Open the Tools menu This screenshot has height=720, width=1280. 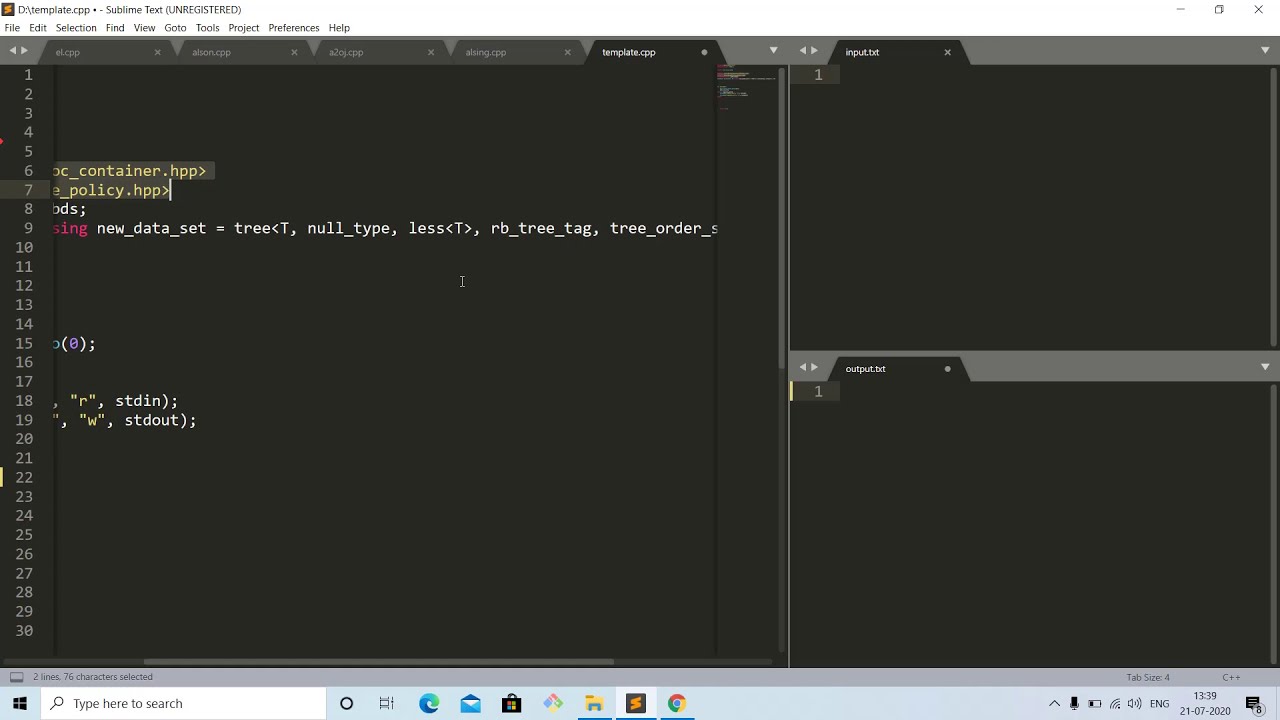pyautogui.click(x=207, y=28)
